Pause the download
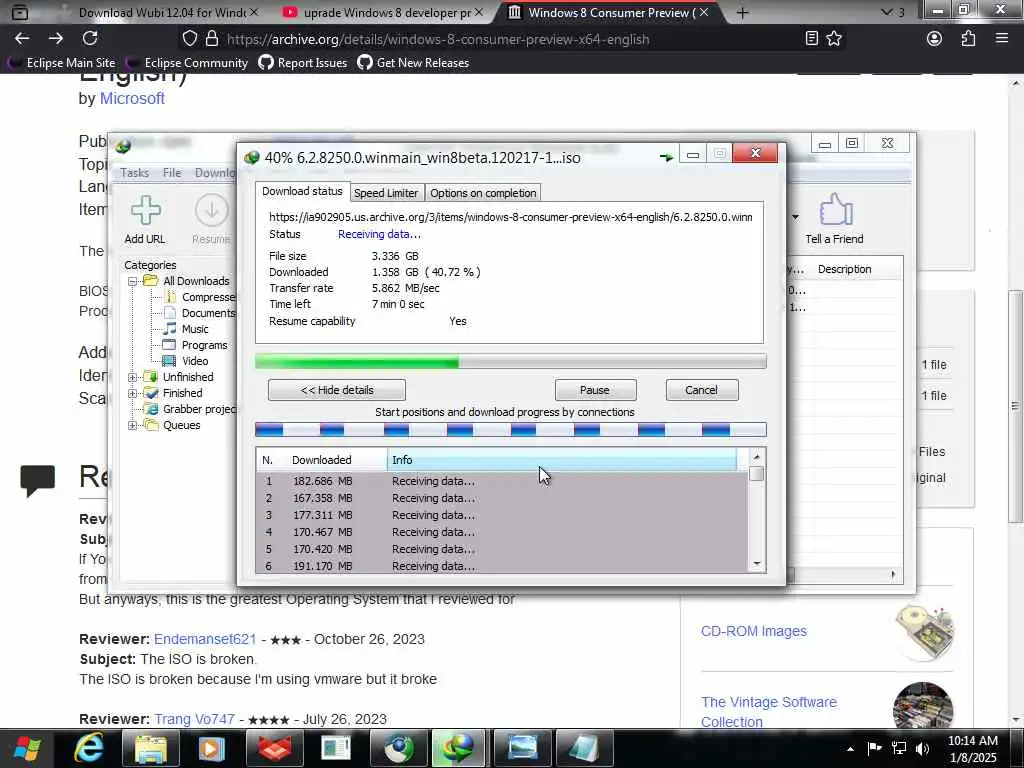The height and width of the screenshot is (768, 1024). click(x=595, y=390)
